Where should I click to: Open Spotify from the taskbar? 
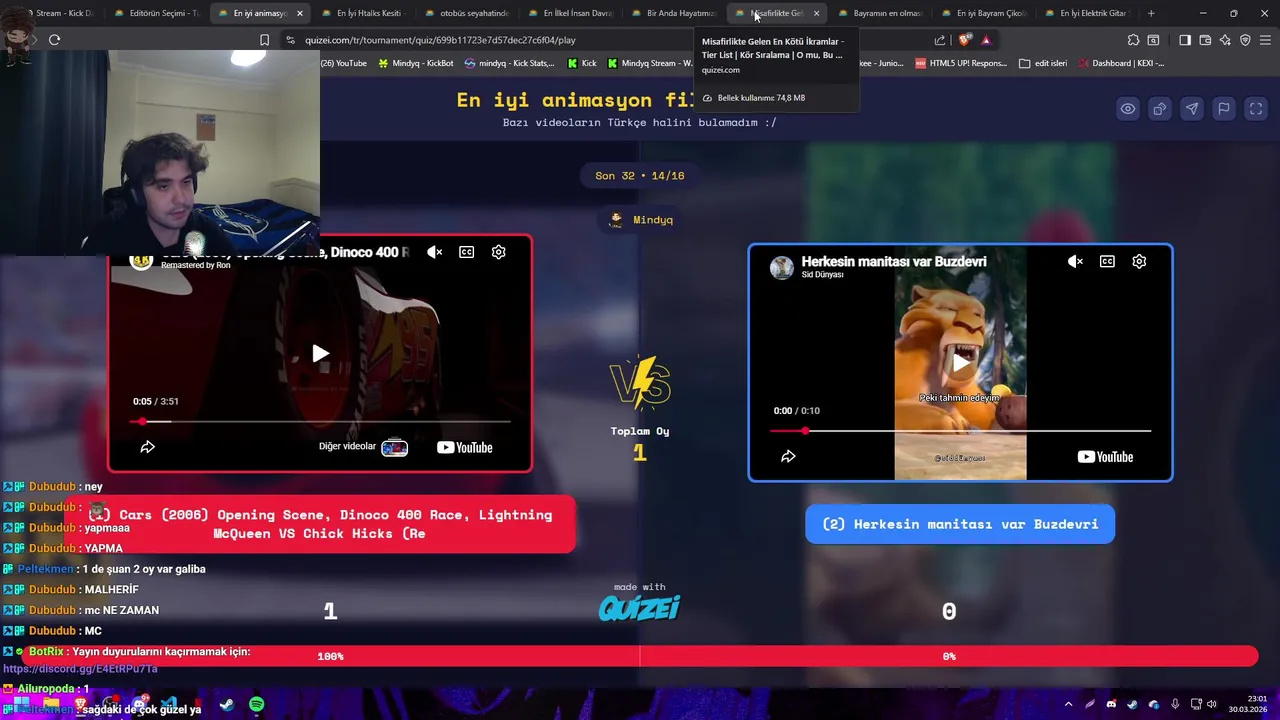[x=257, y=705]
